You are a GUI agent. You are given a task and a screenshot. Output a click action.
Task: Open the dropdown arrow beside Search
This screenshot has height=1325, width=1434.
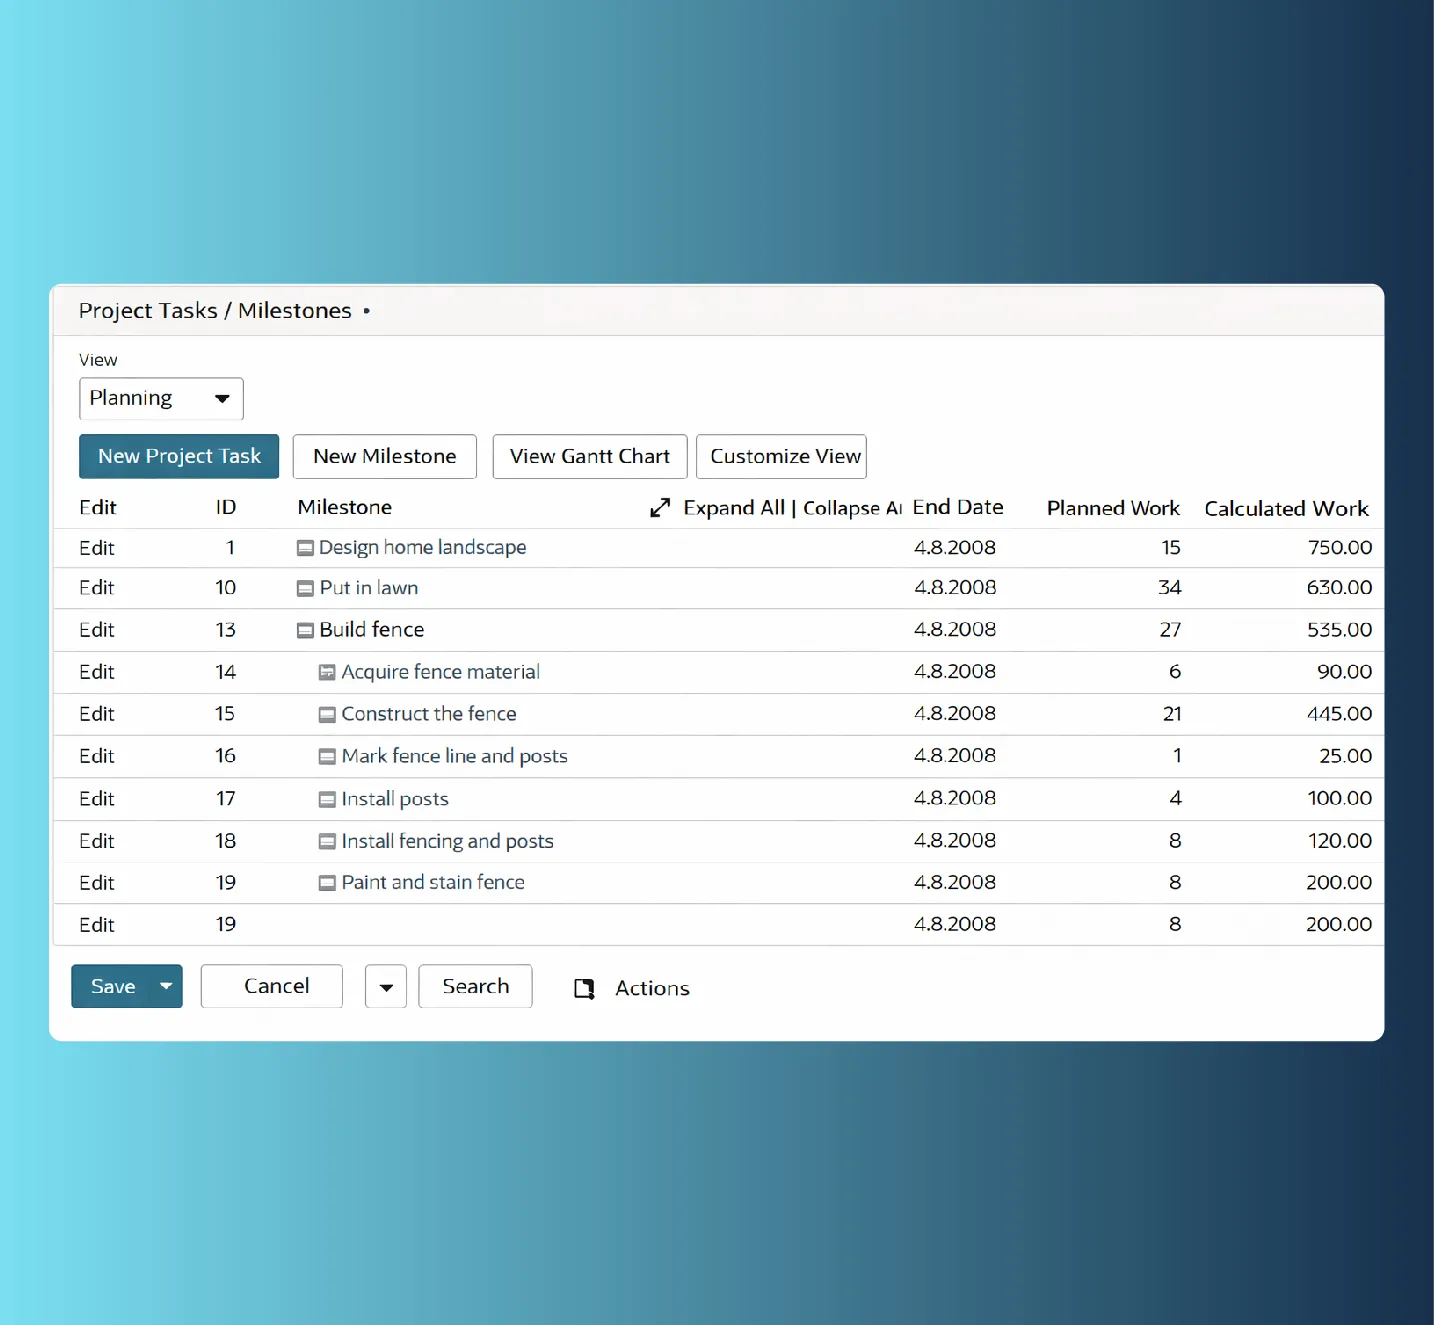point(386,987)
